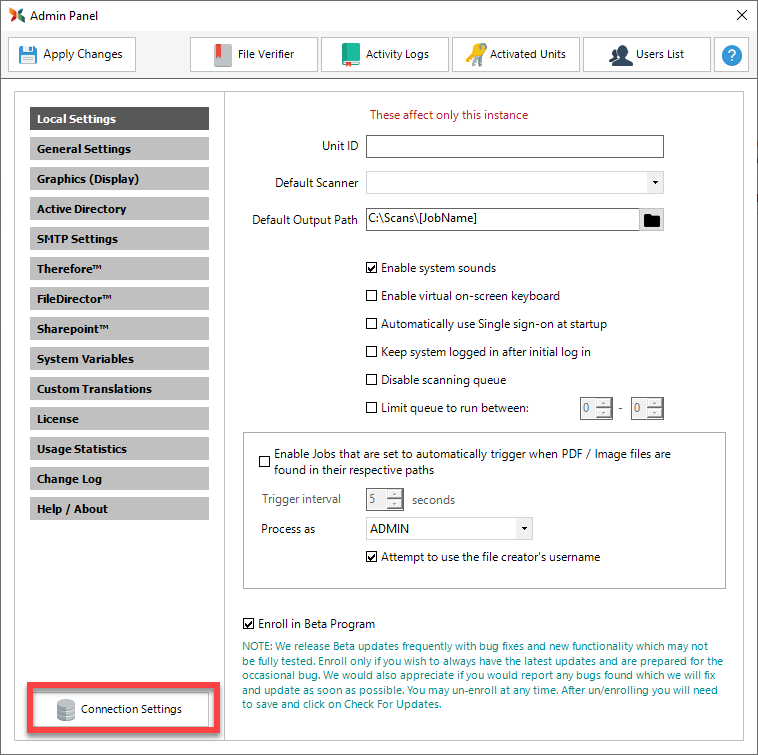Open the Process as ADMIN dropdown

tap(523, 529)
